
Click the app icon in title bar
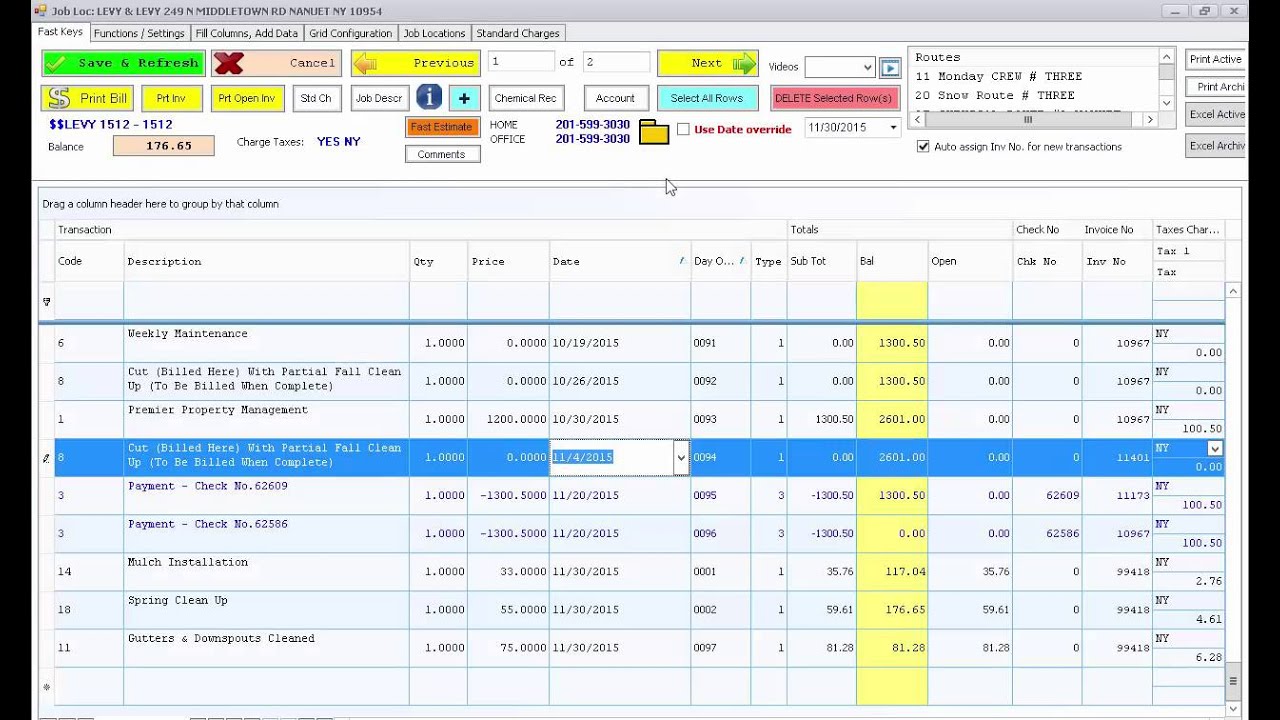pyautogui.click(x=41, y=10)
